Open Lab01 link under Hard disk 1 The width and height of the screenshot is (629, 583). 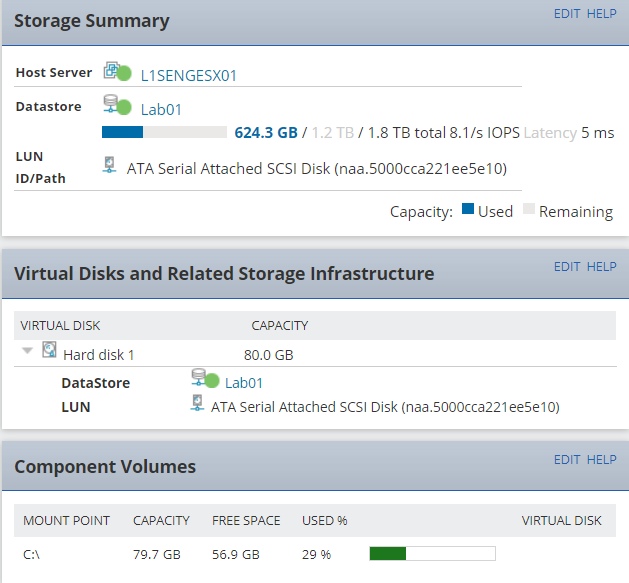[x=245, y=382]
